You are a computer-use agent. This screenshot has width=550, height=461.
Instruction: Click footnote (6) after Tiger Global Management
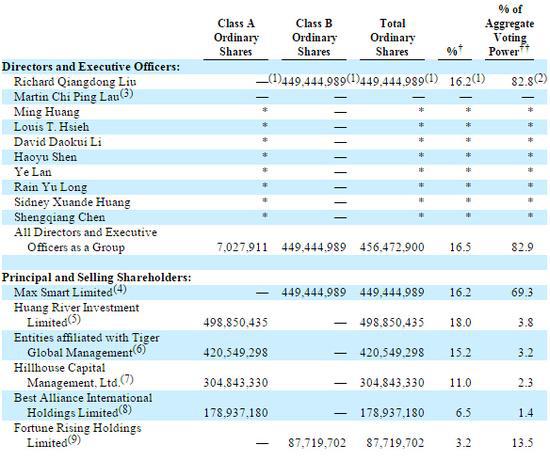139,350
